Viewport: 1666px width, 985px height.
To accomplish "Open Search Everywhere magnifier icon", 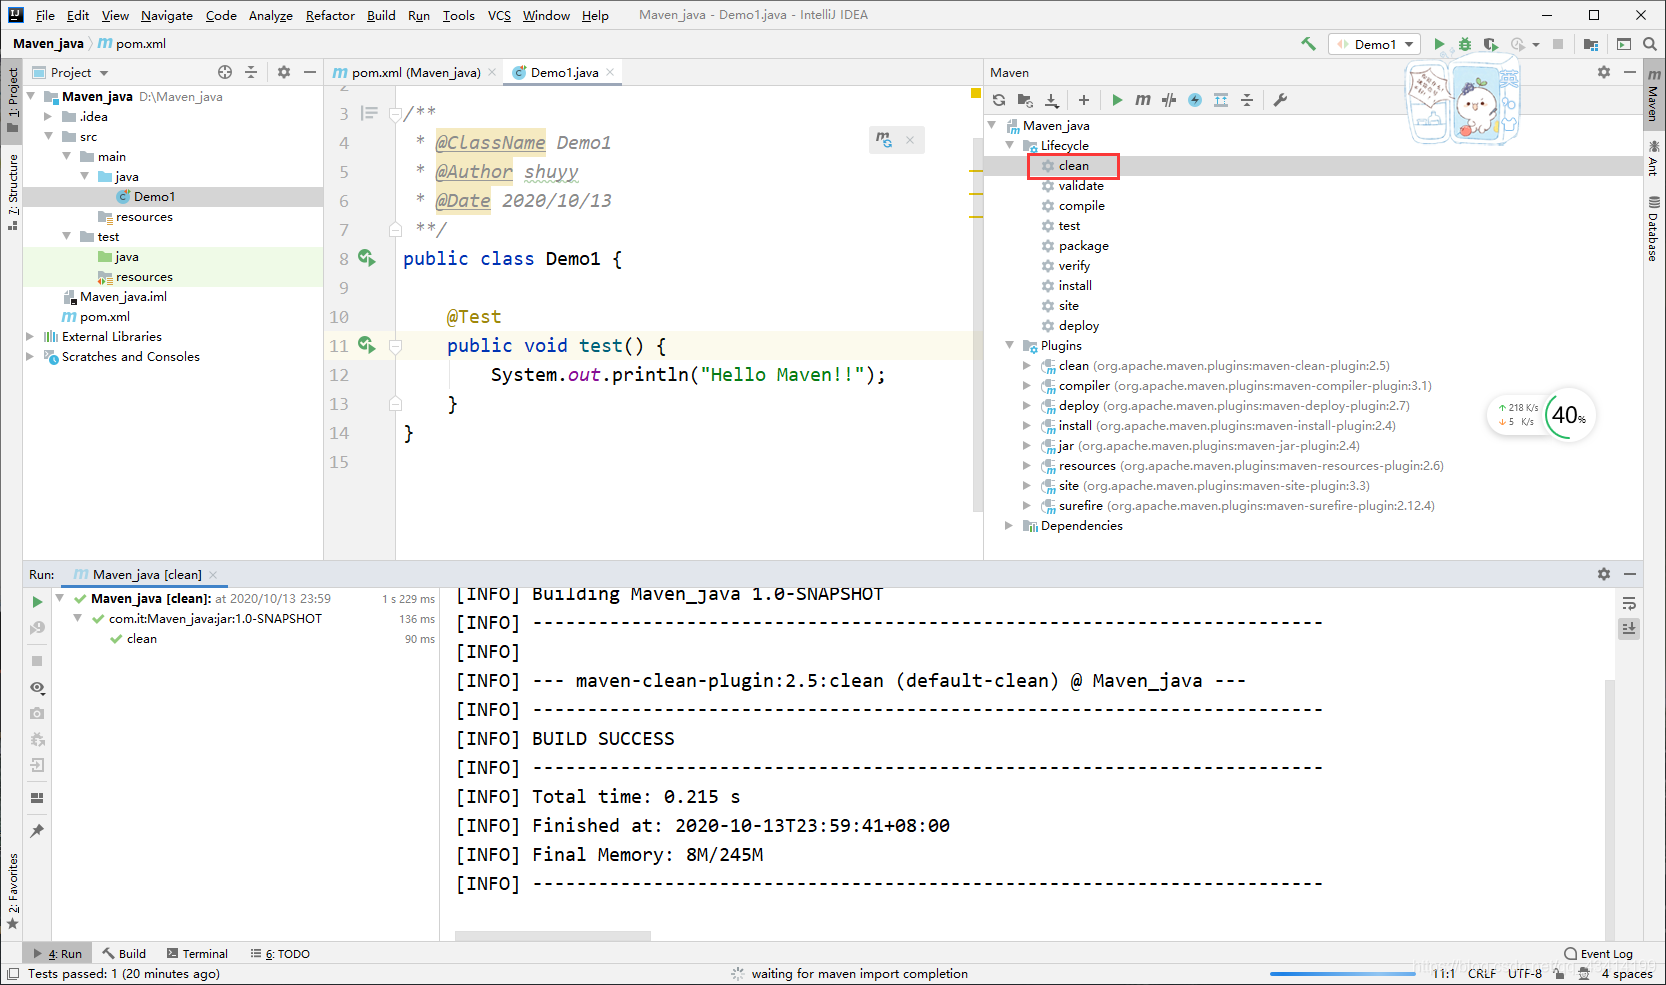I will [x=1650, y=44].
